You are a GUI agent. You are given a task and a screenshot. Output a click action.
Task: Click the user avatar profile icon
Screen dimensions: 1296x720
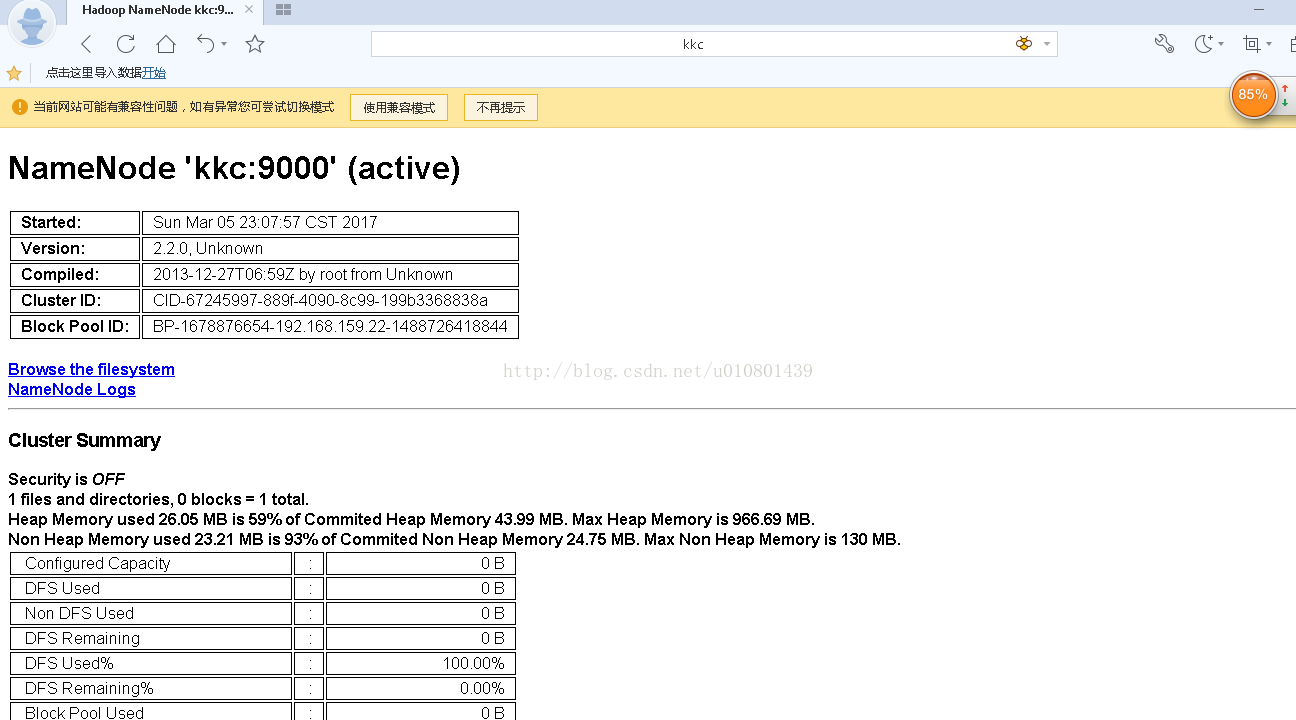pos(32,25)
